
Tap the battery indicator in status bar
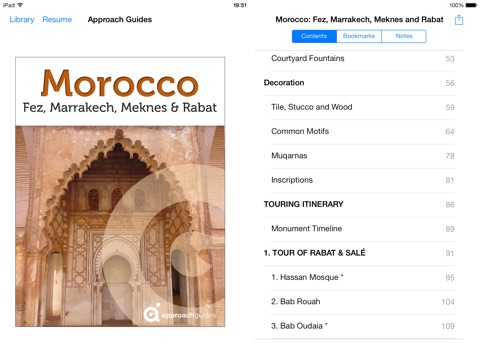(x=471, y=5)
